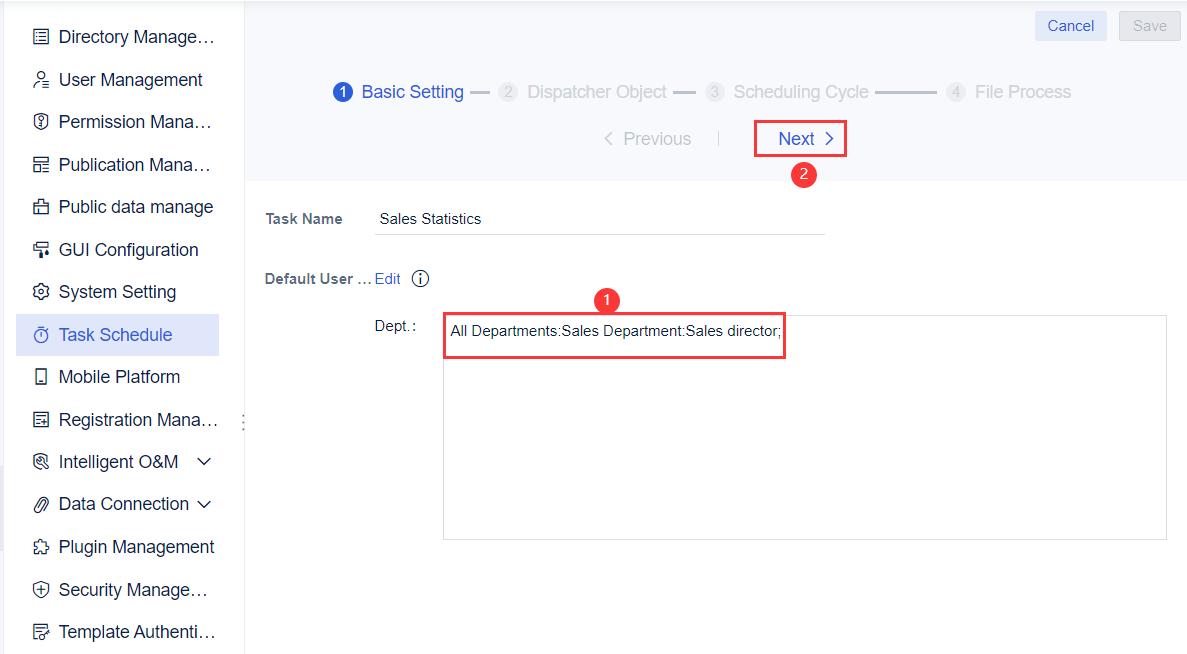The width and height of the screenshot is (1187, 654).
Task: Expand the Data Connection menu
Action: coord(205,504)
